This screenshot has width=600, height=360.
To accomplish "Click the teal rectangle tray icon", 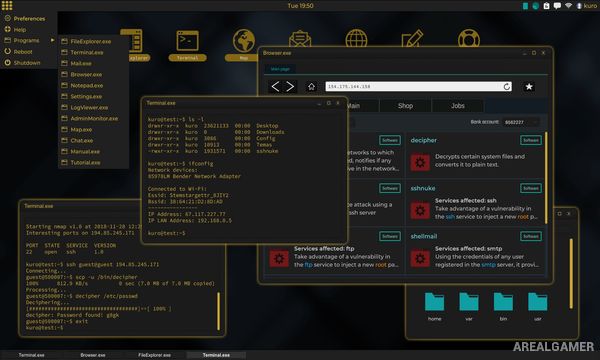I will (525, 6).
